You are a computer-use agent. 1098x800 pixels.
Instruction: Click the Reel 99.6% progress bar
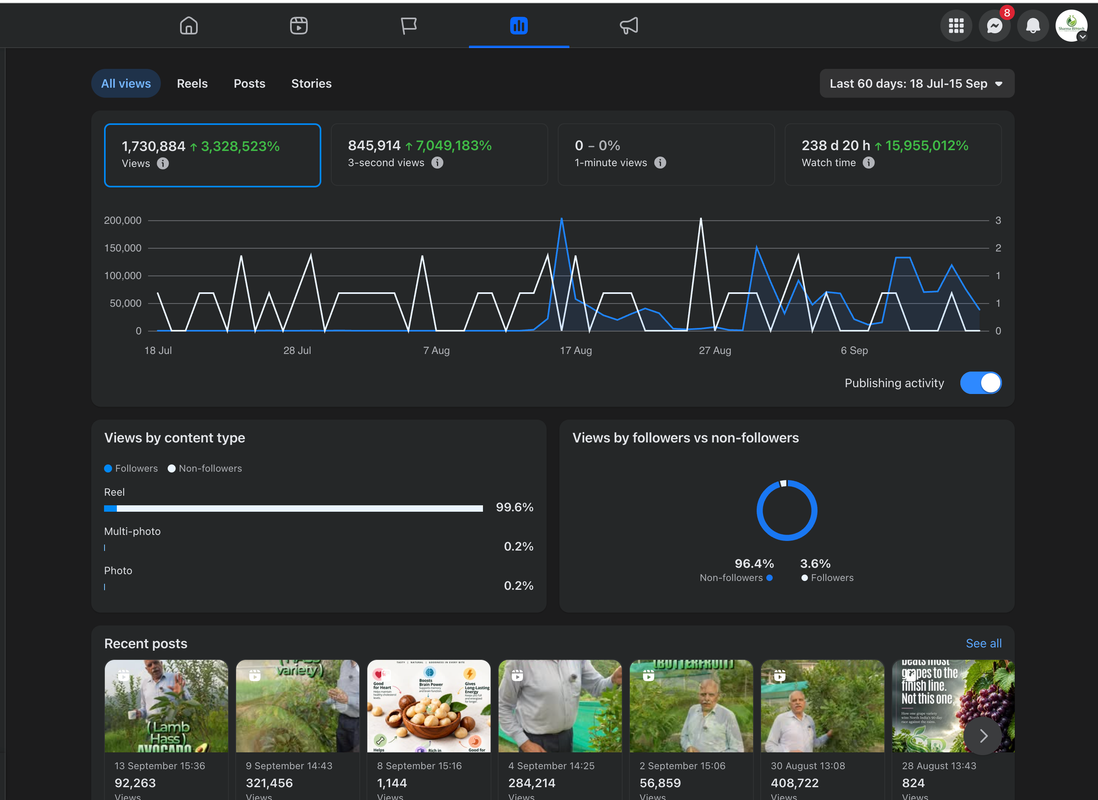tap(293, 509)
